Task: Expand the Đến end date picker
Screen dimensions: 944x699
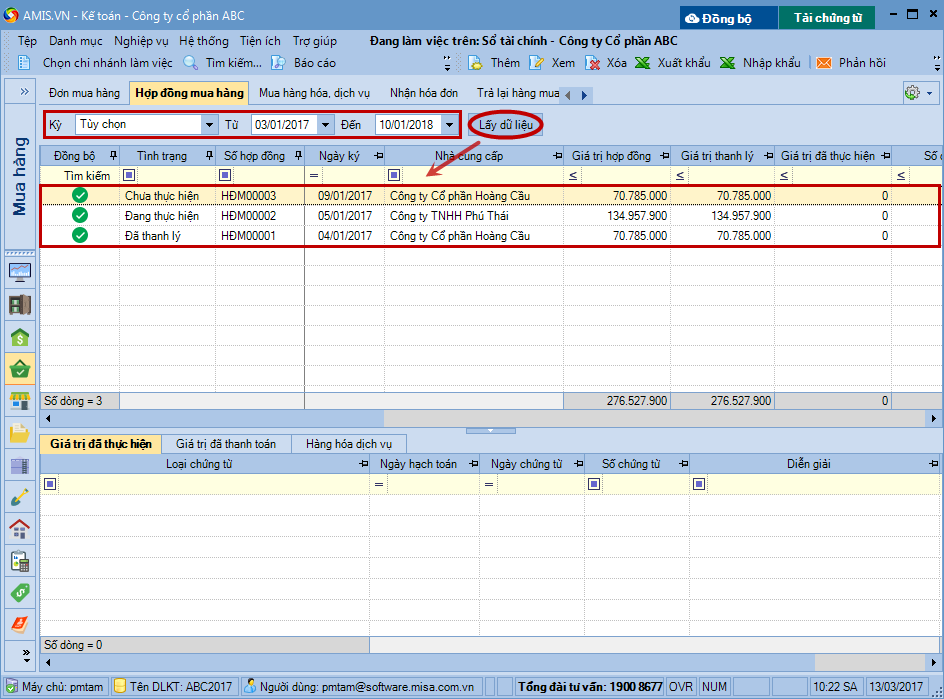Action: tap(449, 125)
